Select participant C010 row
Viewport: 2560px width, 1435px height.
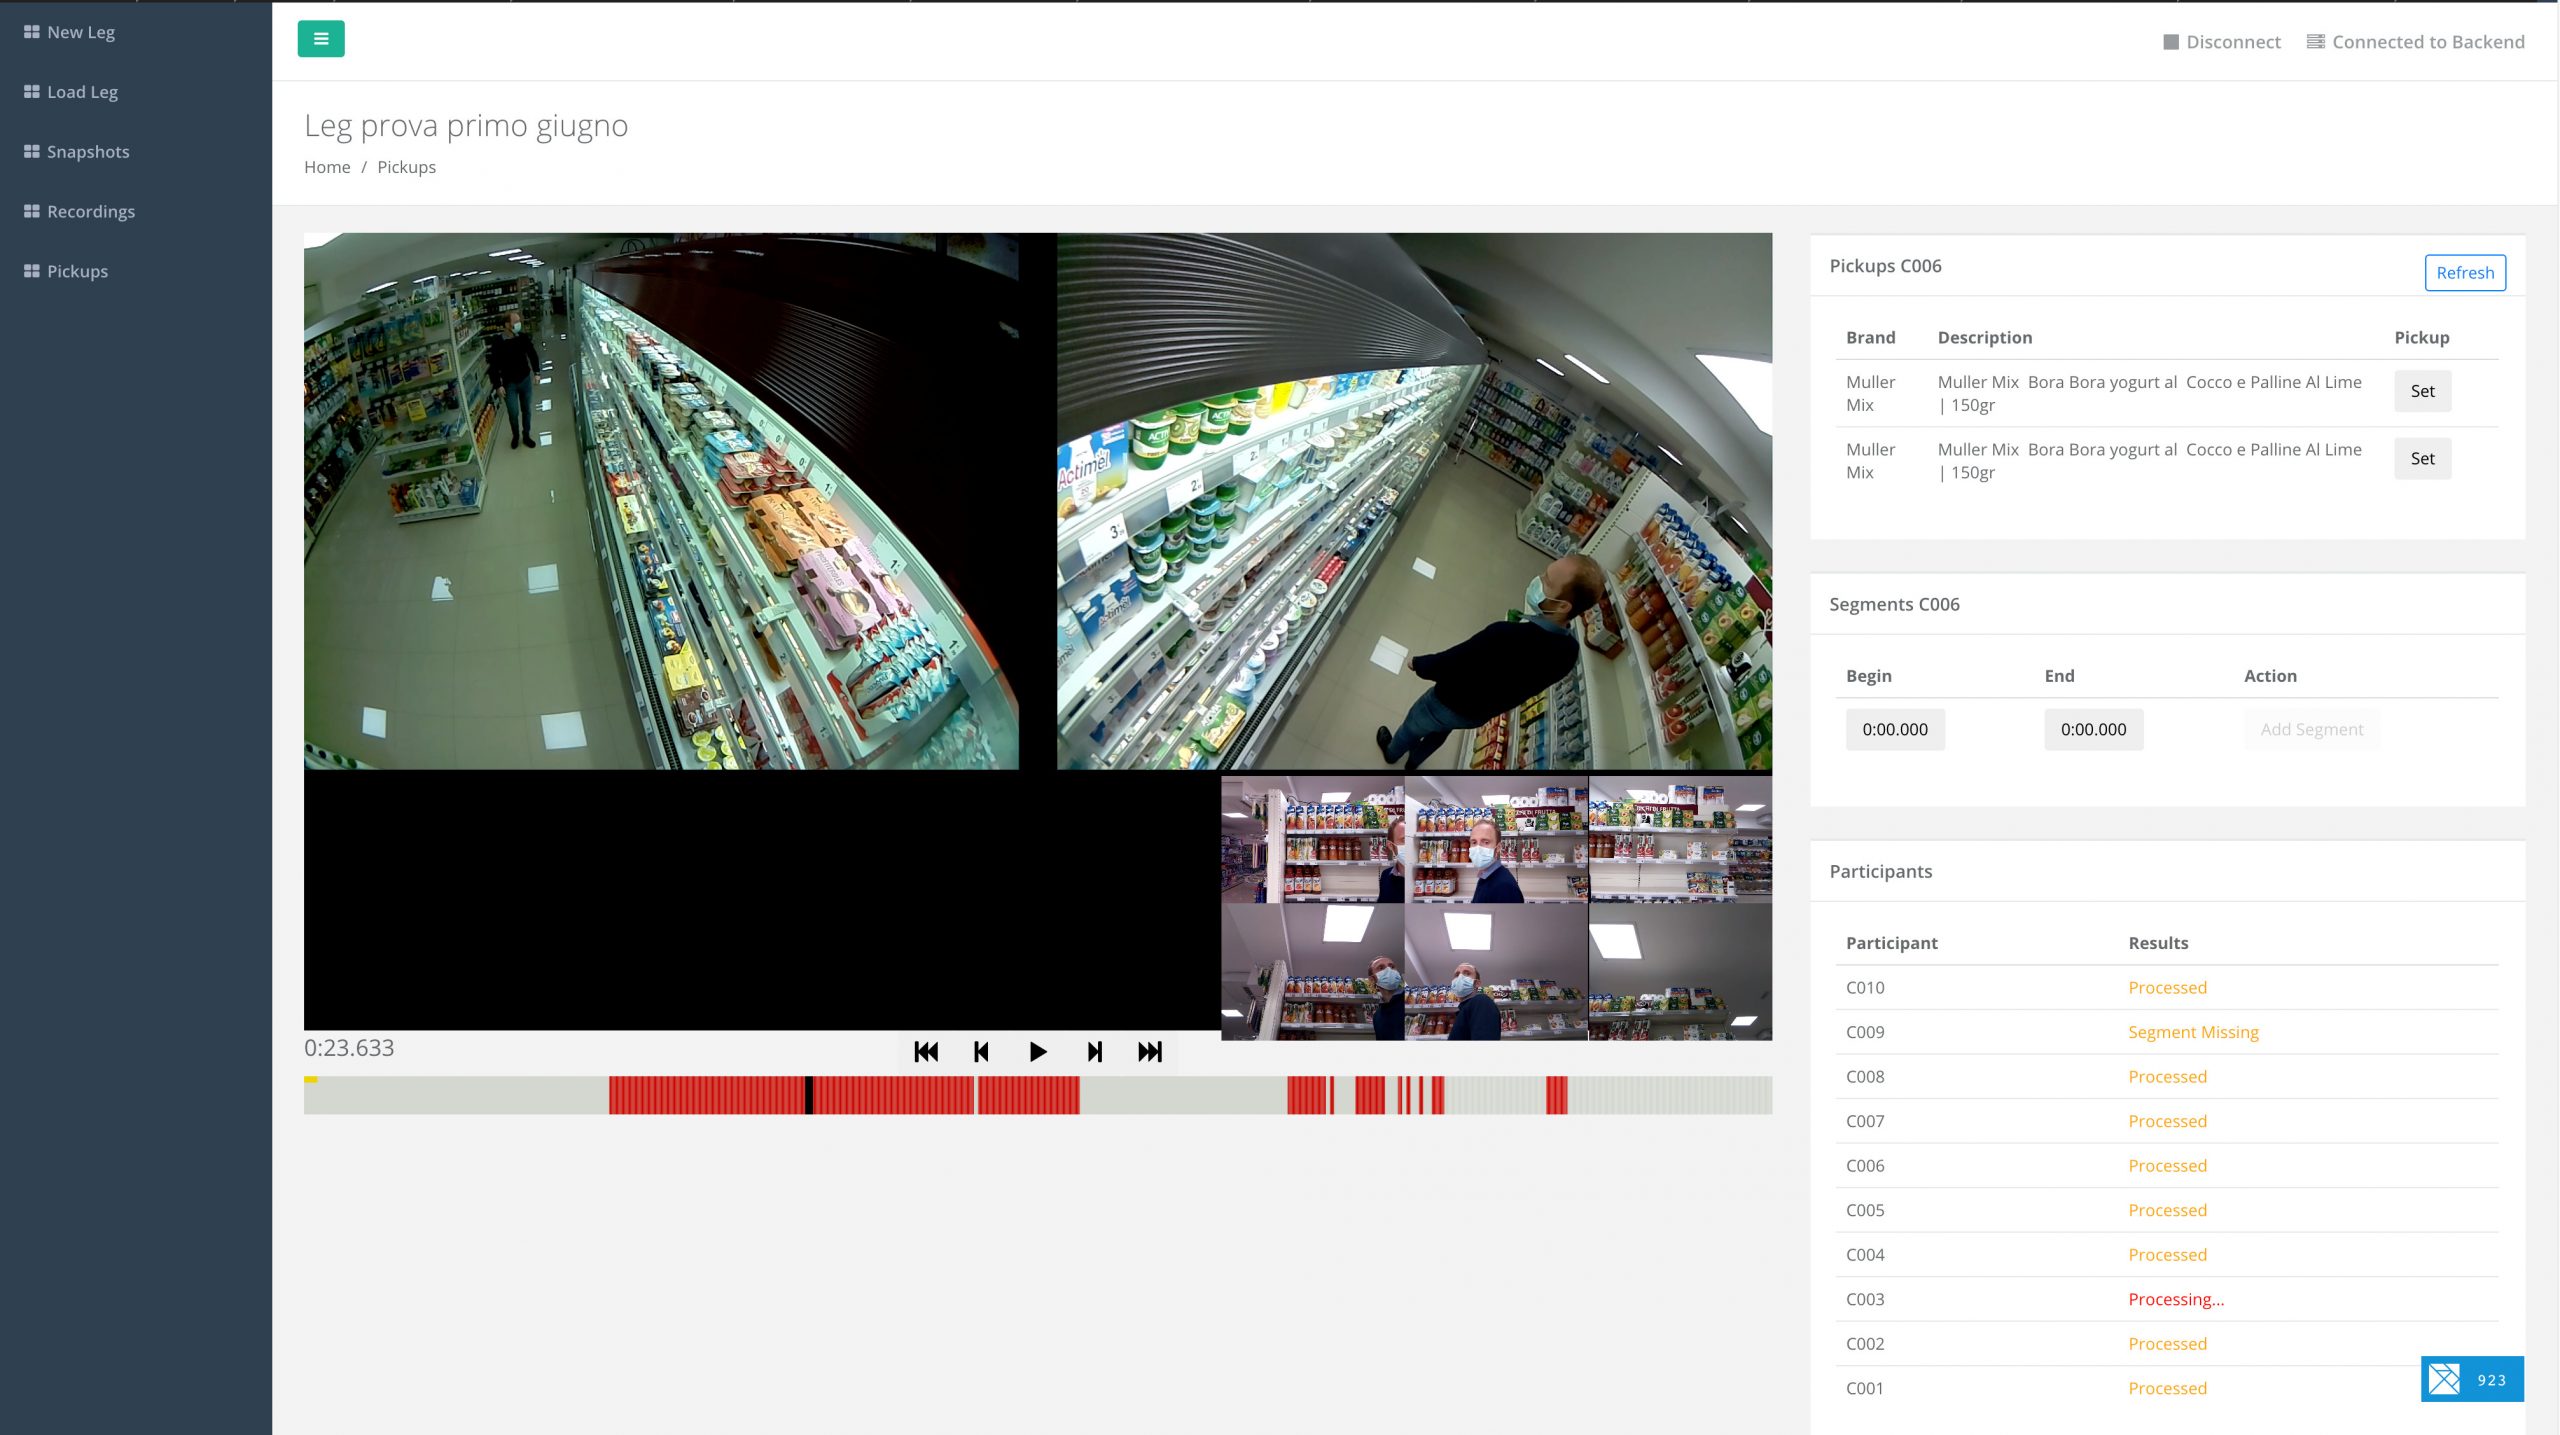2167,988
